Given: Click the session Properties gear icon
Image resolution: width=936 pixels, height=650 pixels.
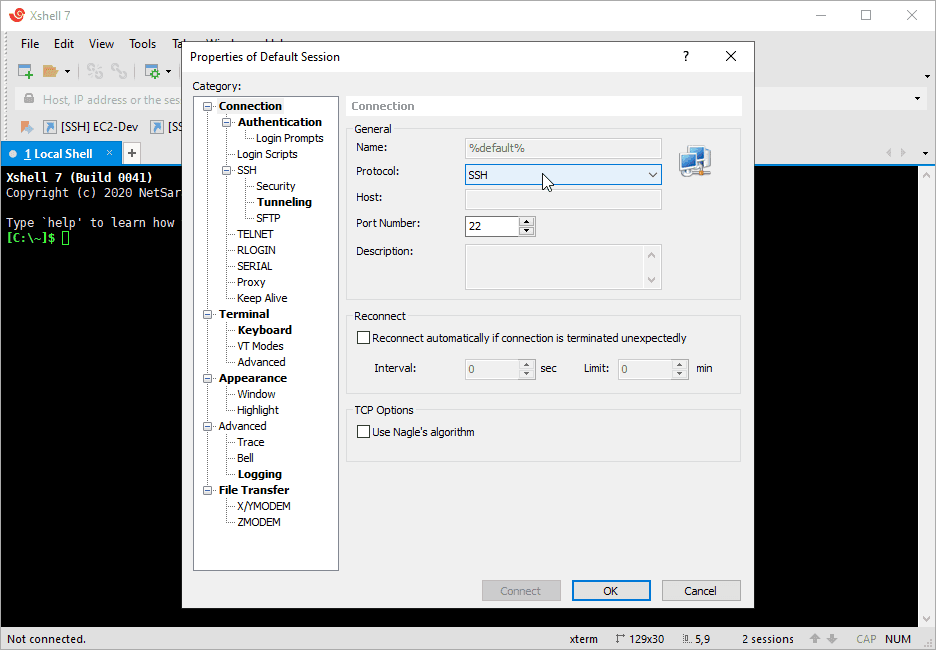Looking at the screenshot, I should click(x=152, y=71).
